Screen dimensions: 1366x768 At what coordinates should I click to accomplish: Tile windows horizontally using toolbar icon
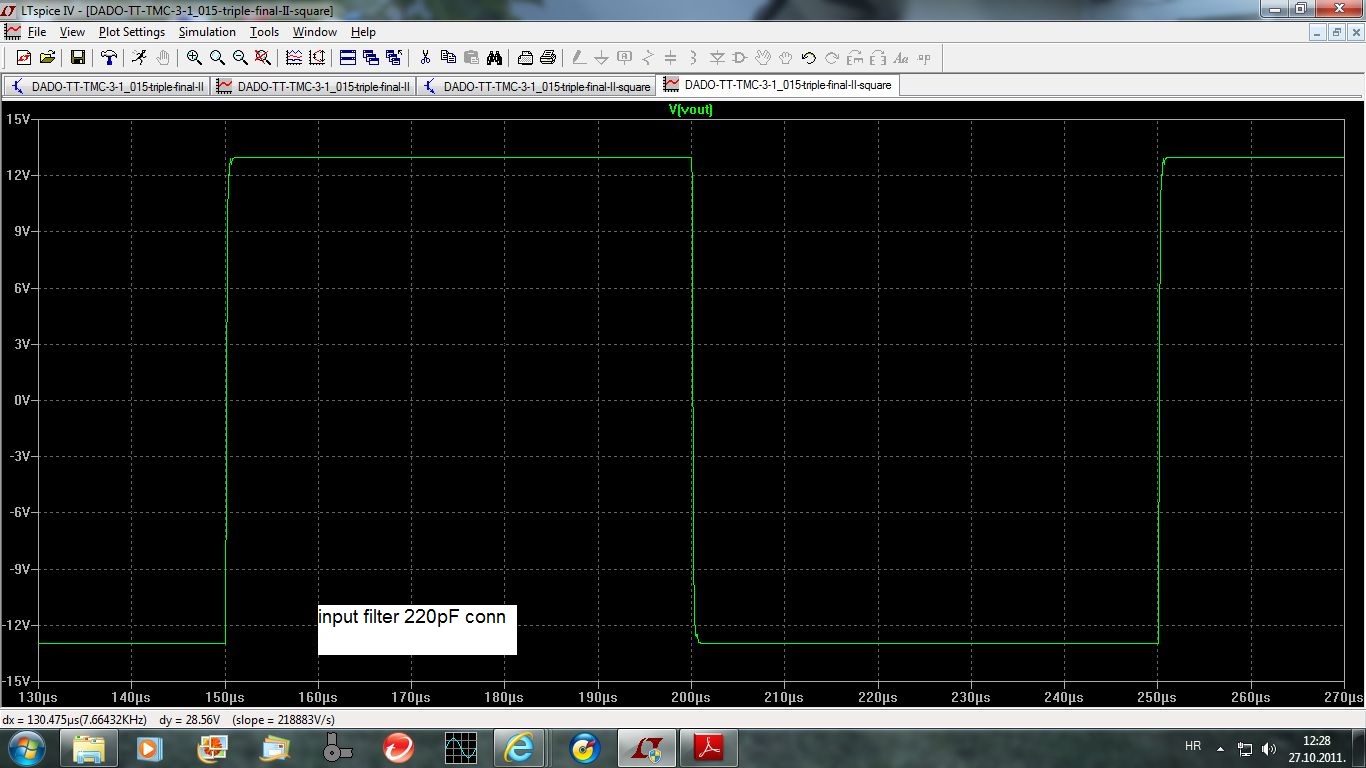[348, 58]
